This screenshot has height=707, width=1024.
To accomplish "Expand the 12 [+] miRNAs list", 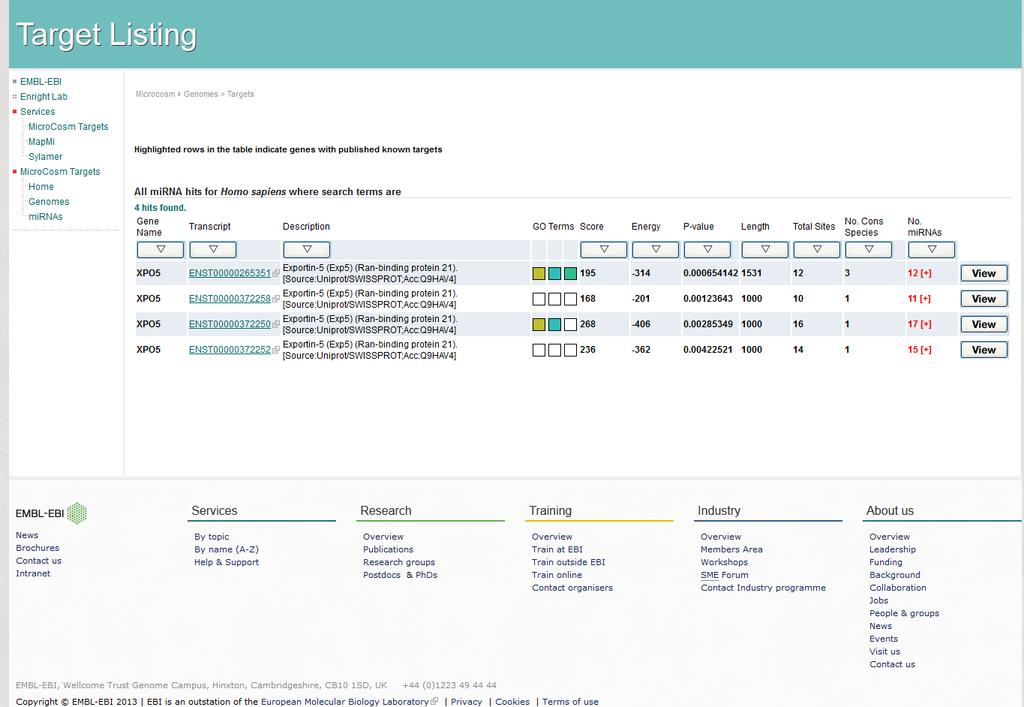I will (920, 274).
